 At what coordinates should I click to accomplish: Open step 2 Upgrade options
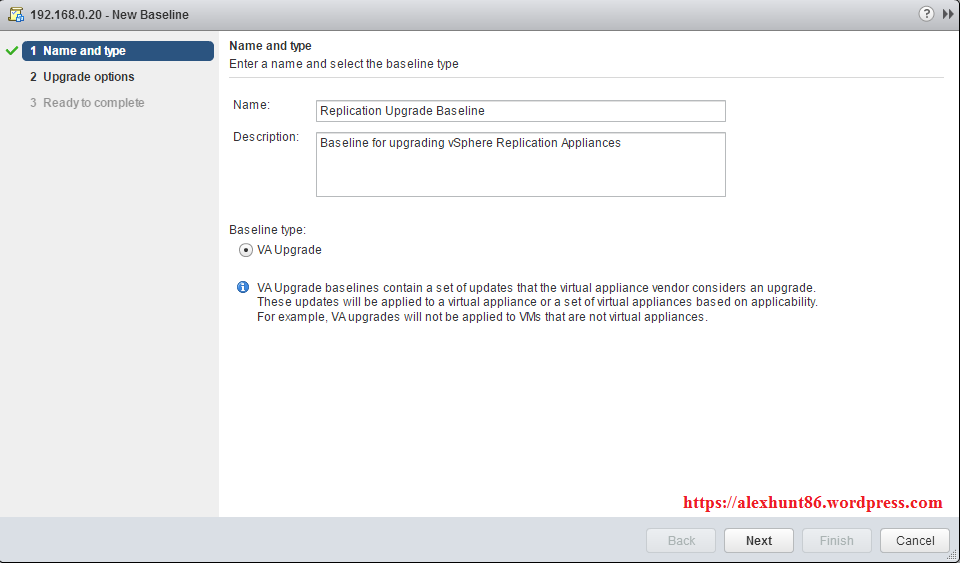tap(88, 77)
